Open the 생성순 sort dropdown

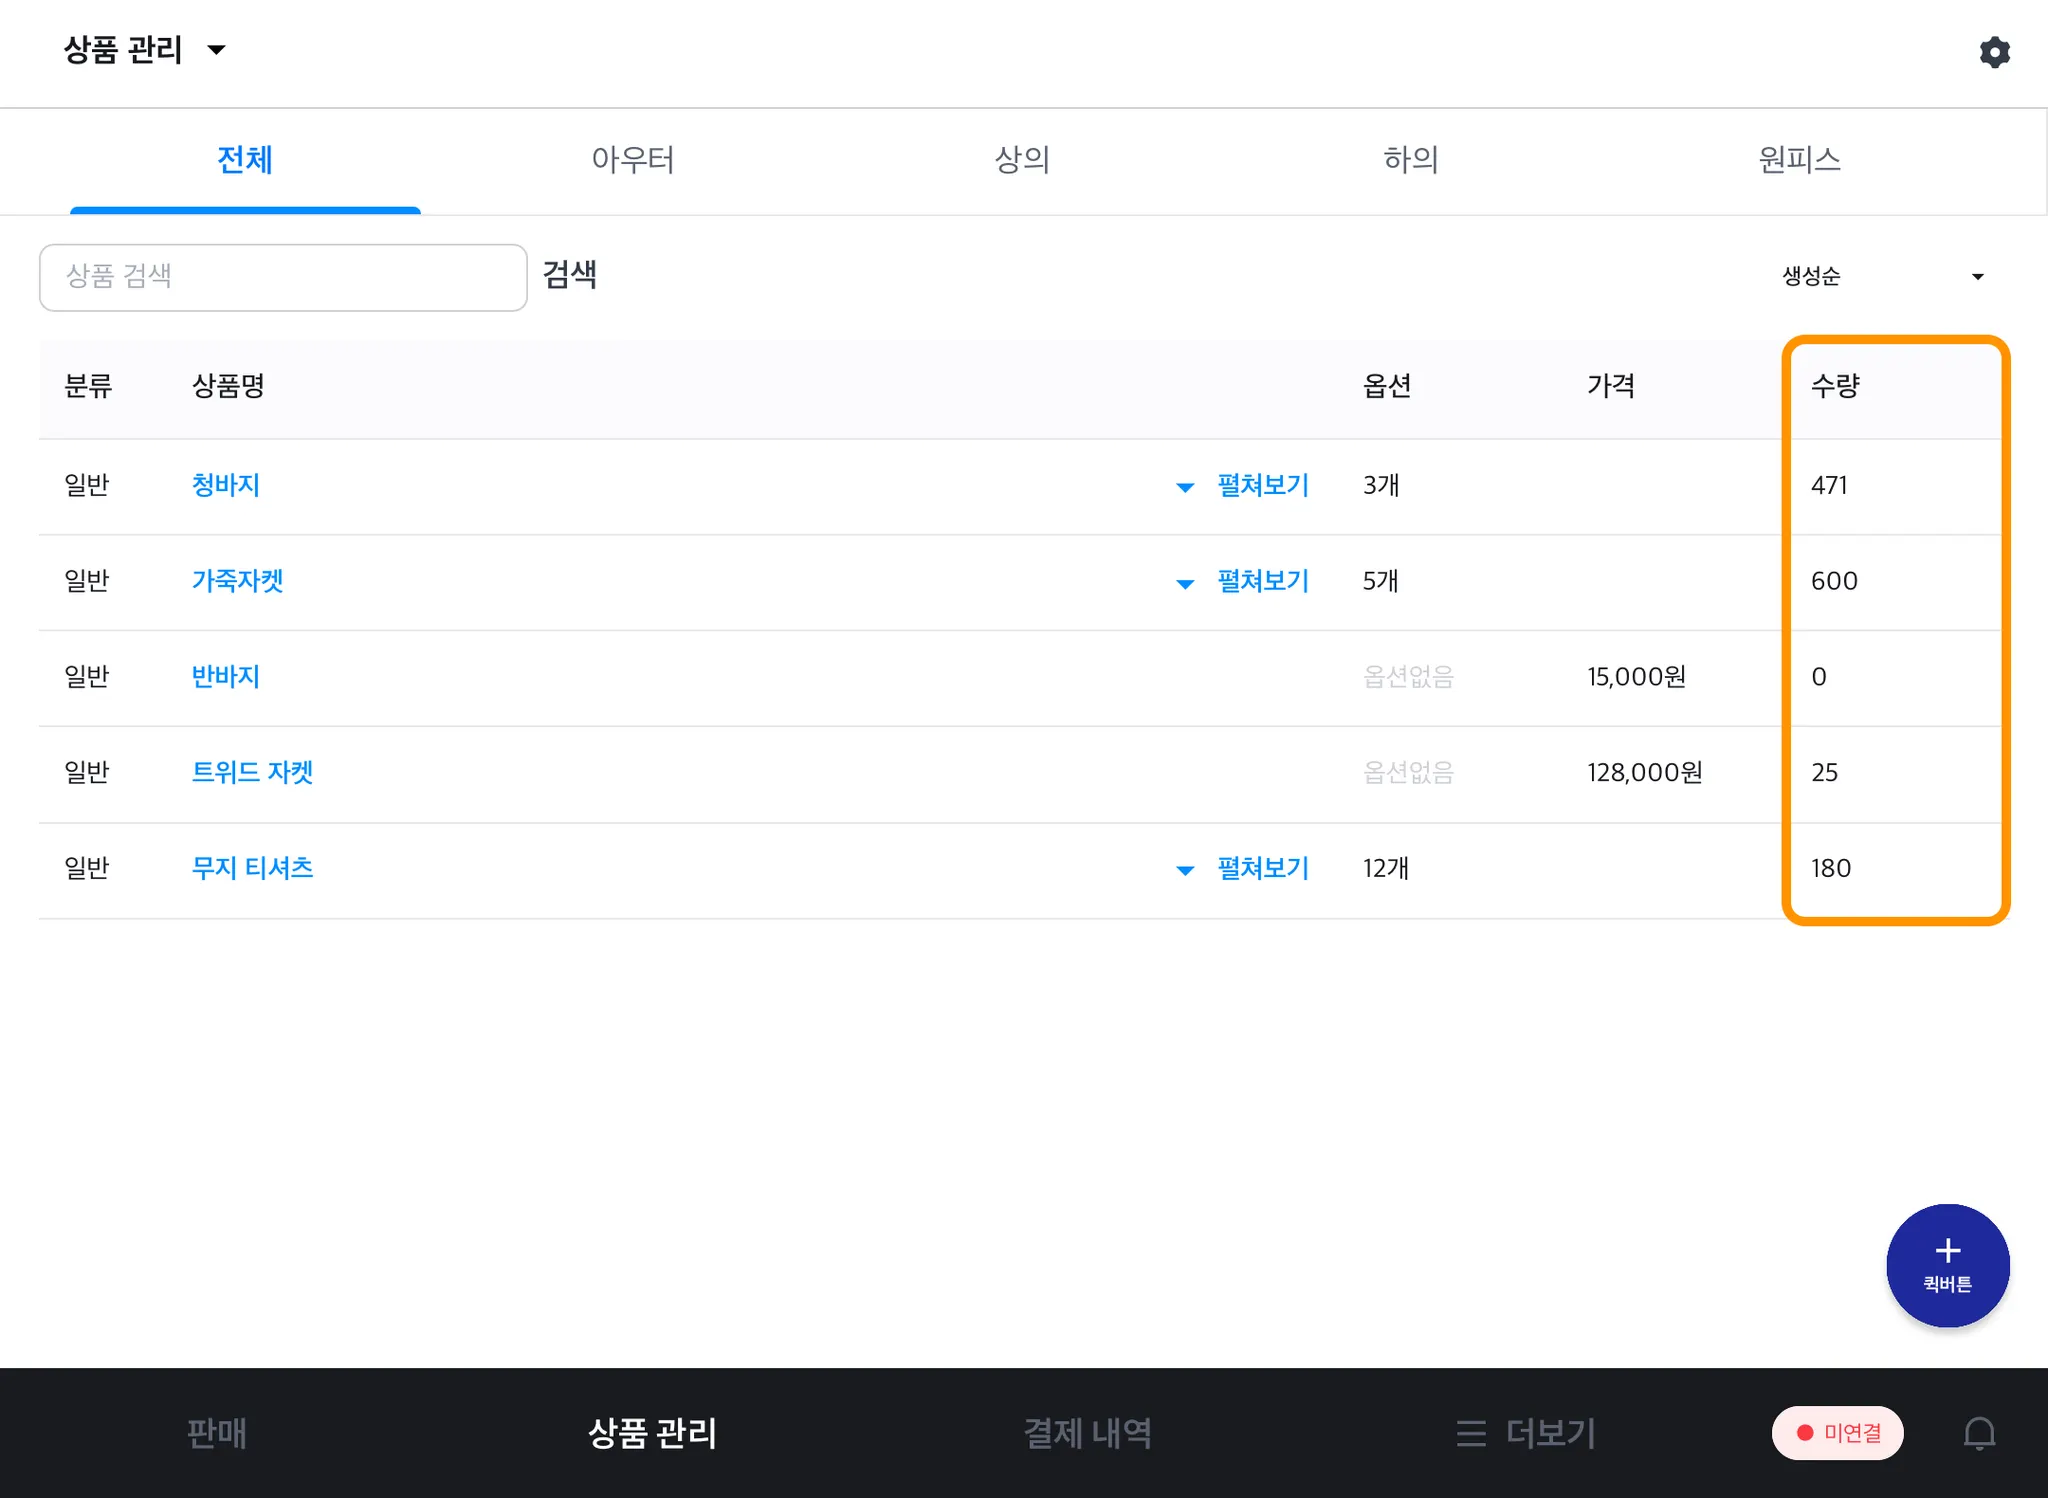[x=1882, y=276]
